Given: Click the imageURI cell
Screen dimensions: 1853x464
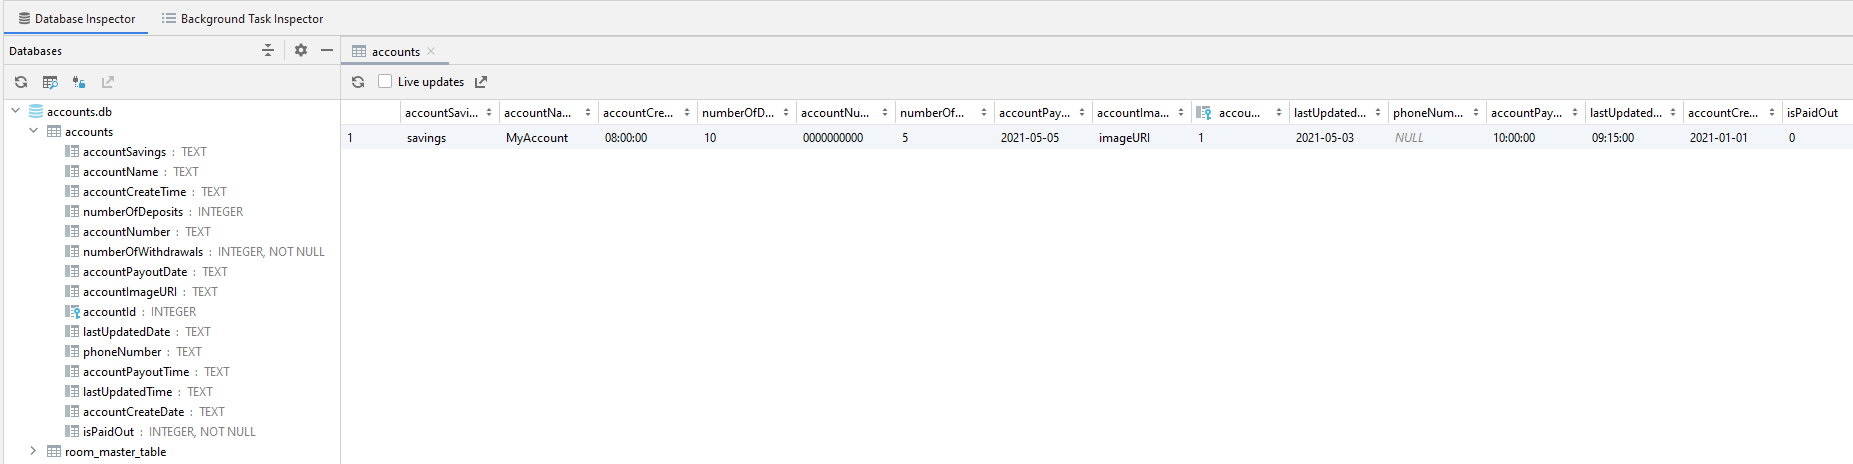Looking at the screenshot, I should 1142,138.
